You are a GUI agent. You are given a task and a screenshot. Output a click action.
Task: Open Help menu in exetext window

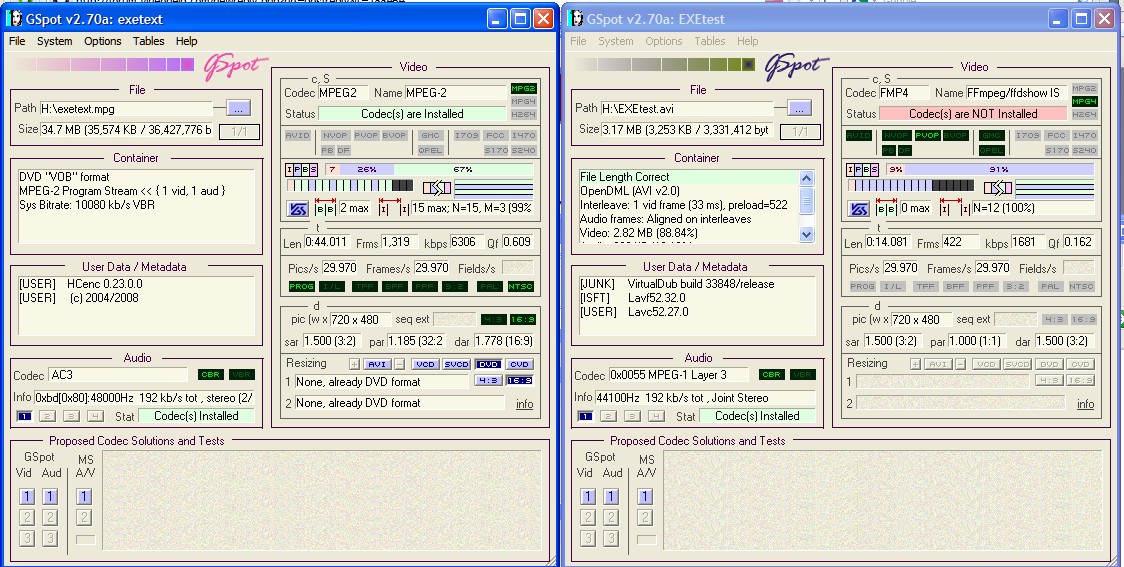186,41
